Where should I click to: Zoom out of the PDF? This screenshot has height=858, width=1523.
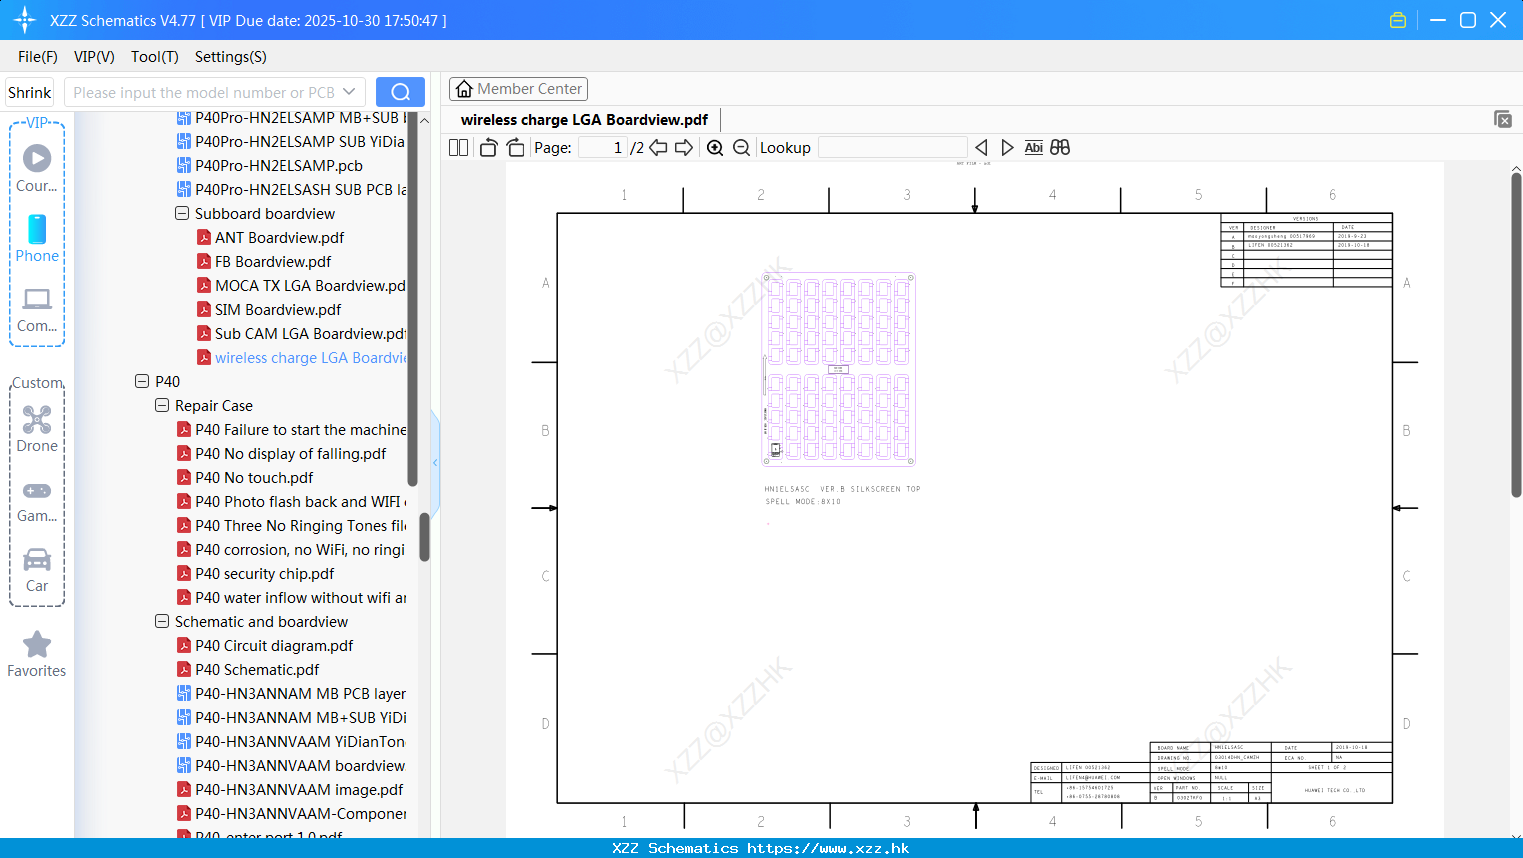pos(741,148)
